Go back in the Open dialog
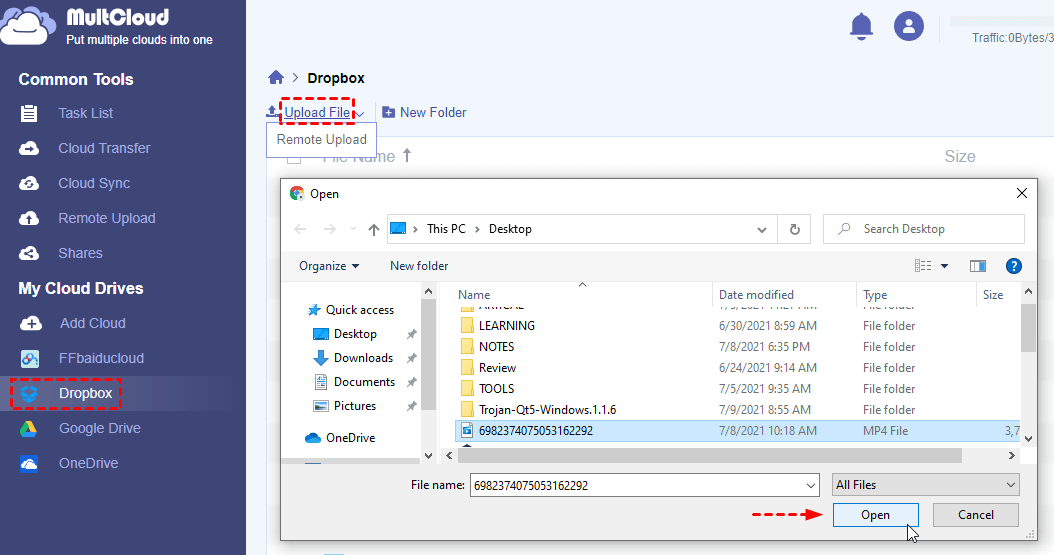The height and width of the screenshot is (555, 1054). pyautogui.click(x=300, y=229)
